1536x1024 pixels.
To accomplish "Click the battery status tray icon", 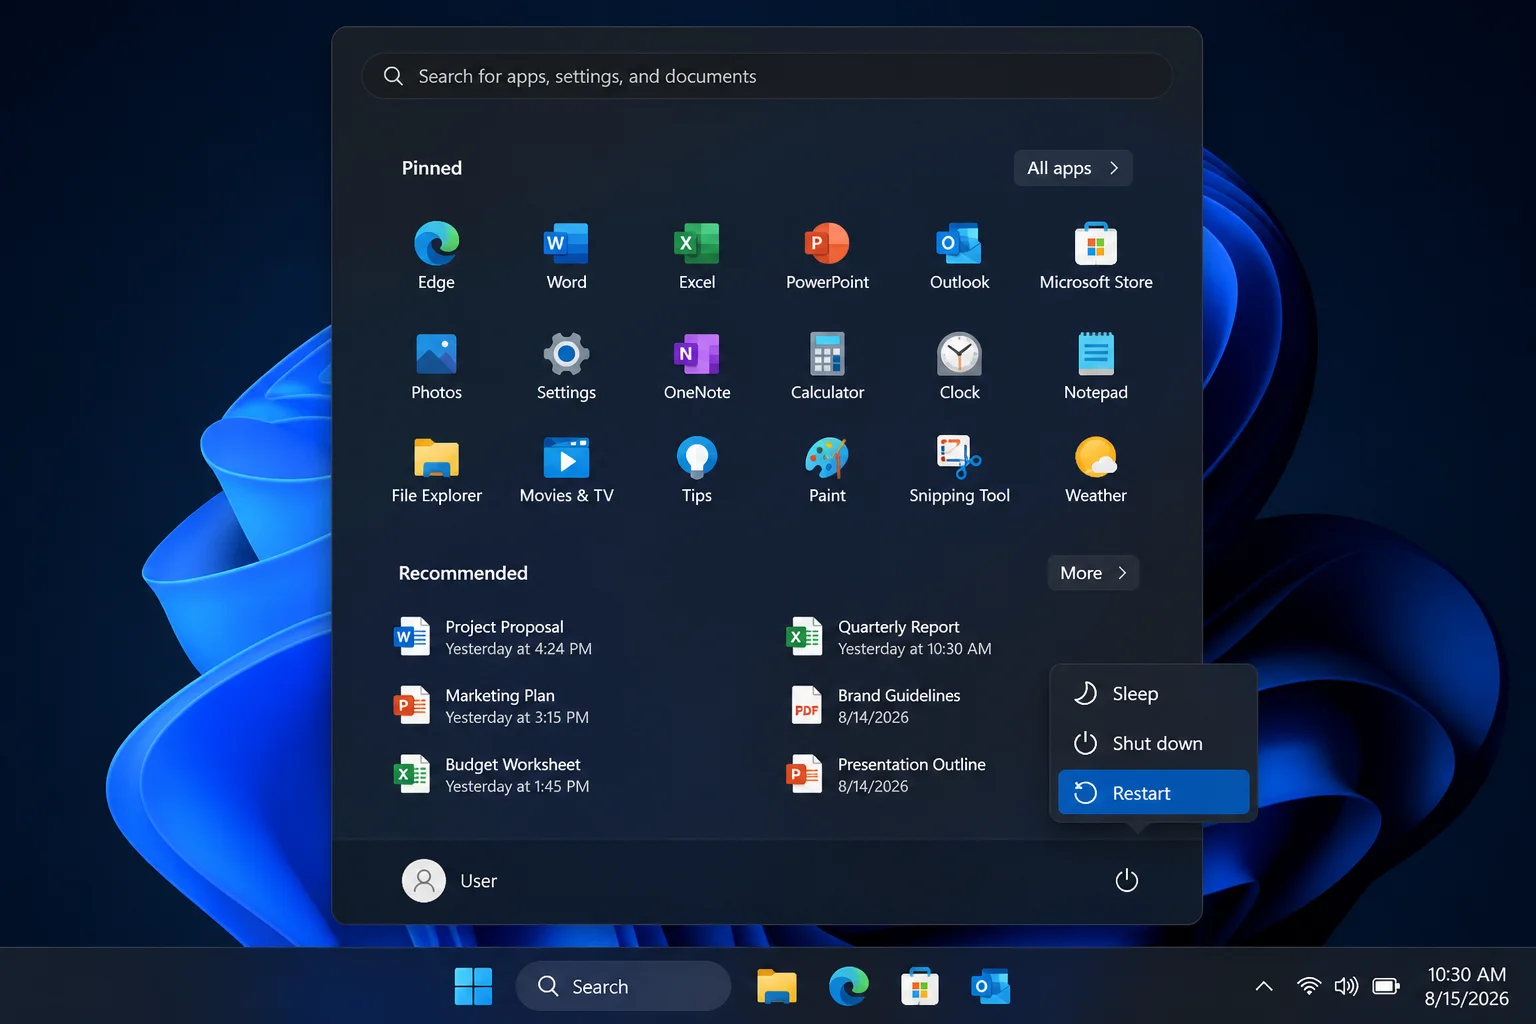I will click(x=1386, y=987).
